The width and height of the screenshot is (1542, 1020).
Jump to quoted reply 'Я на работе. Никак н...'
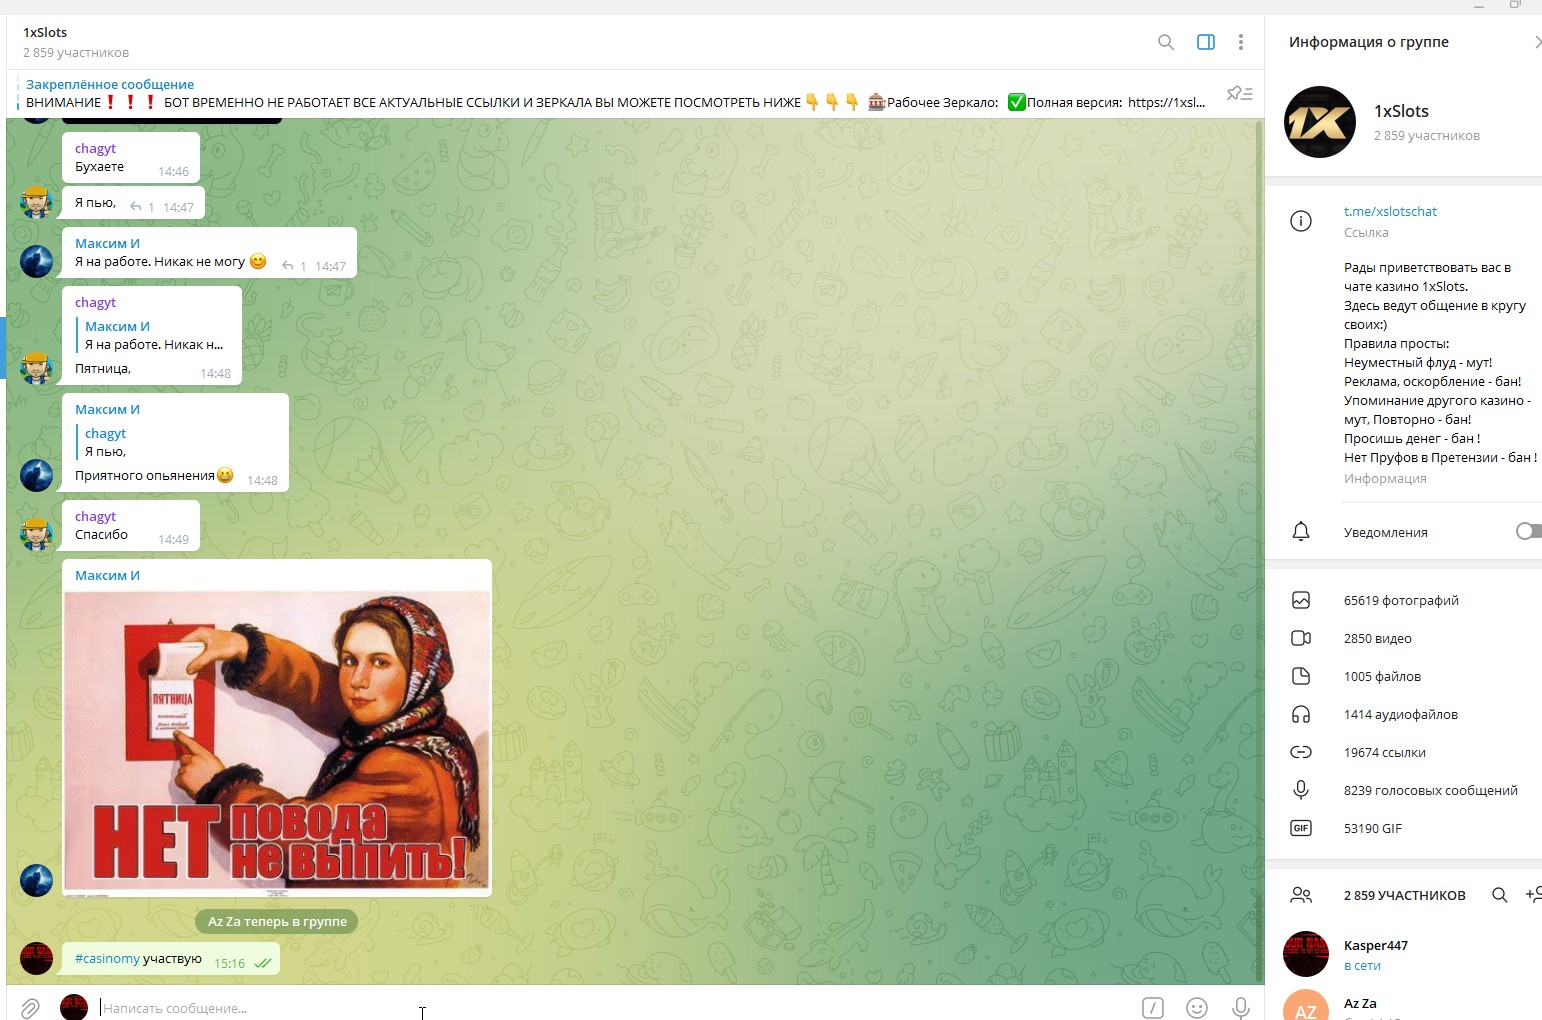tap(153, 335)
